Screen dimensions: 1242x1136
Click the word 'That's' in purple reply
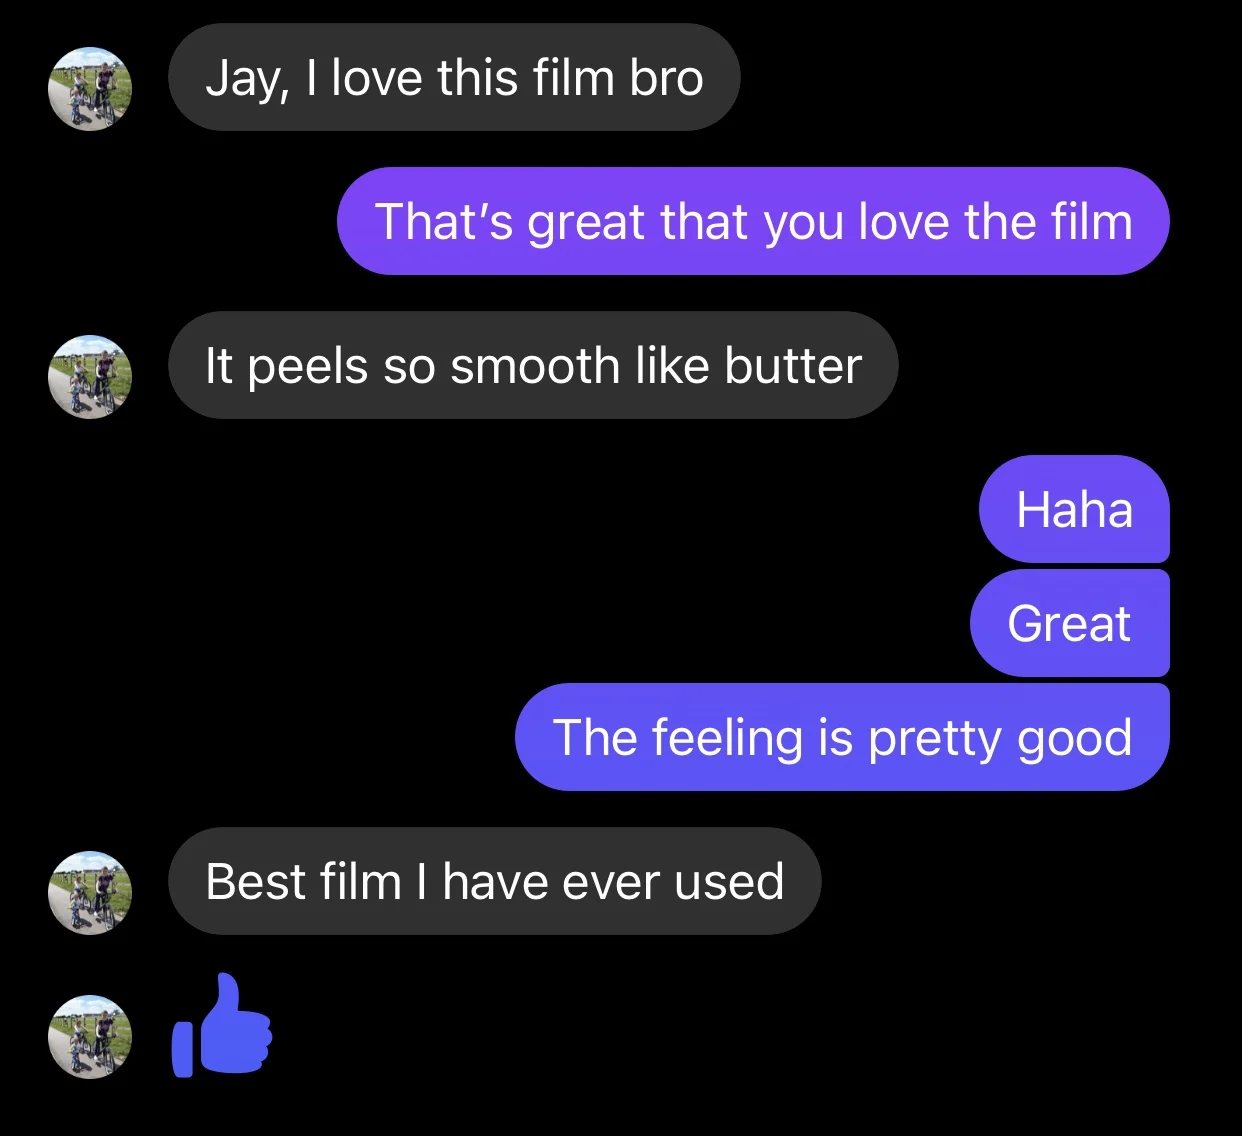coord(443,221)
